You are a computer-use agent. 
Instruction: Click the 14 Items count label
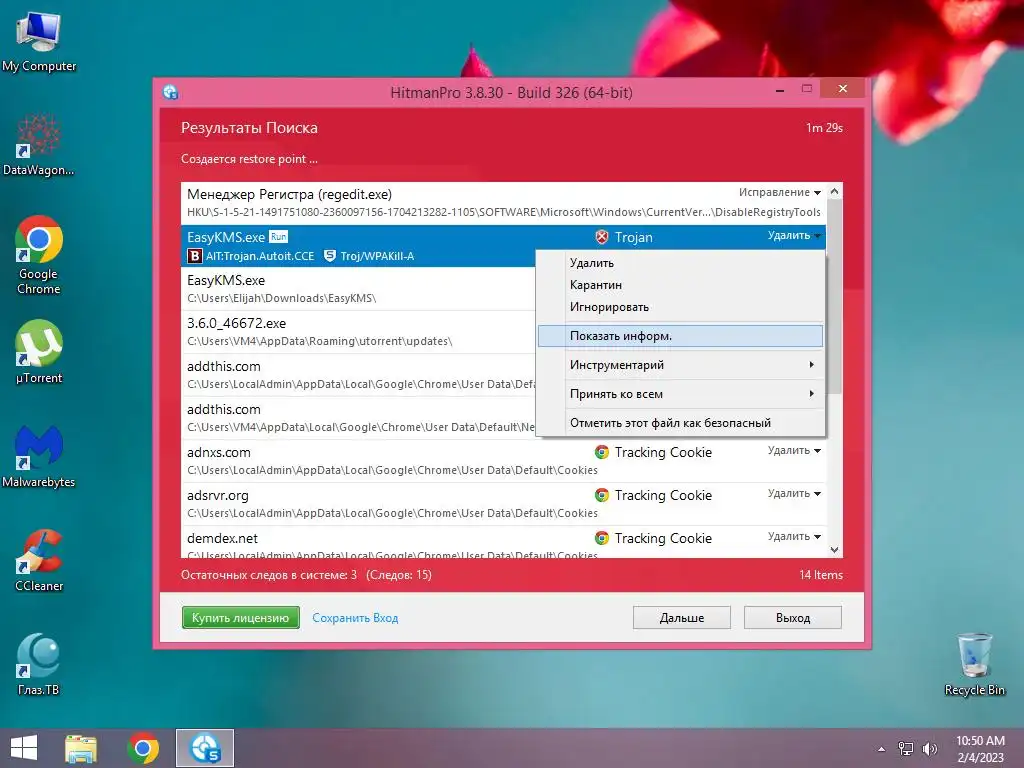(821, 575)
